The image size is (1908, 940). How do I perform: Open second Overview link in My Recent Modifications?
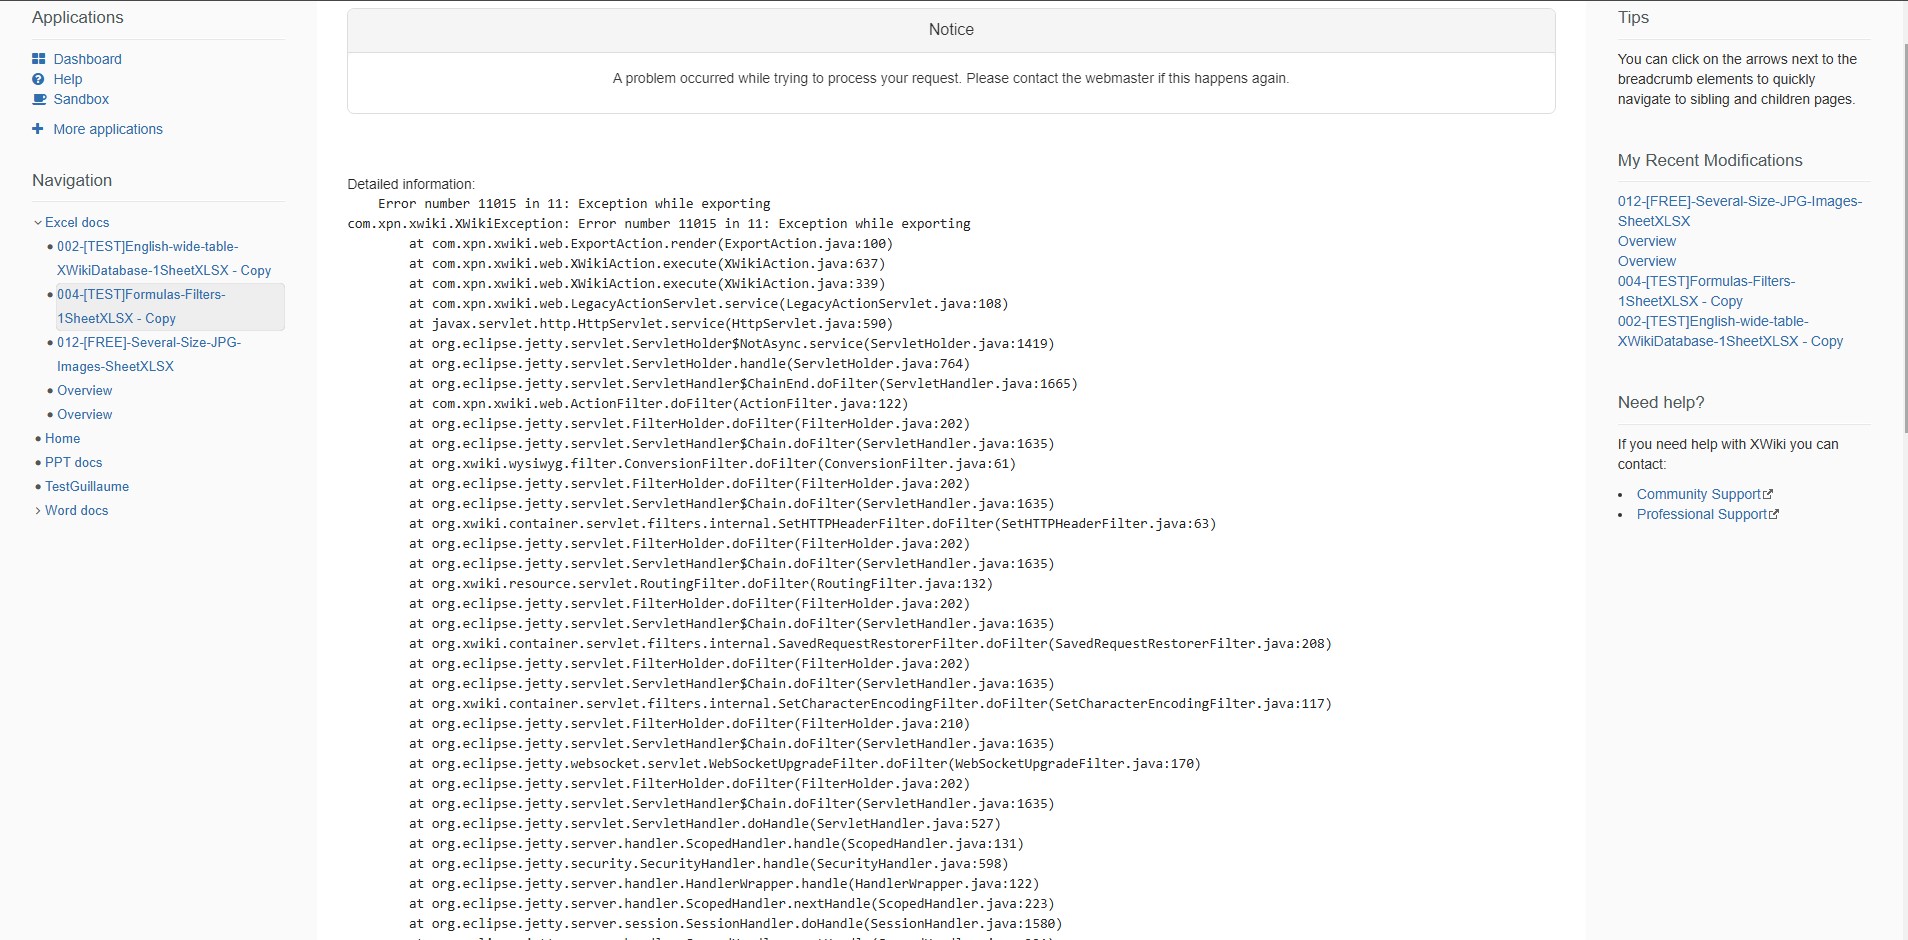coord(1647,261)
